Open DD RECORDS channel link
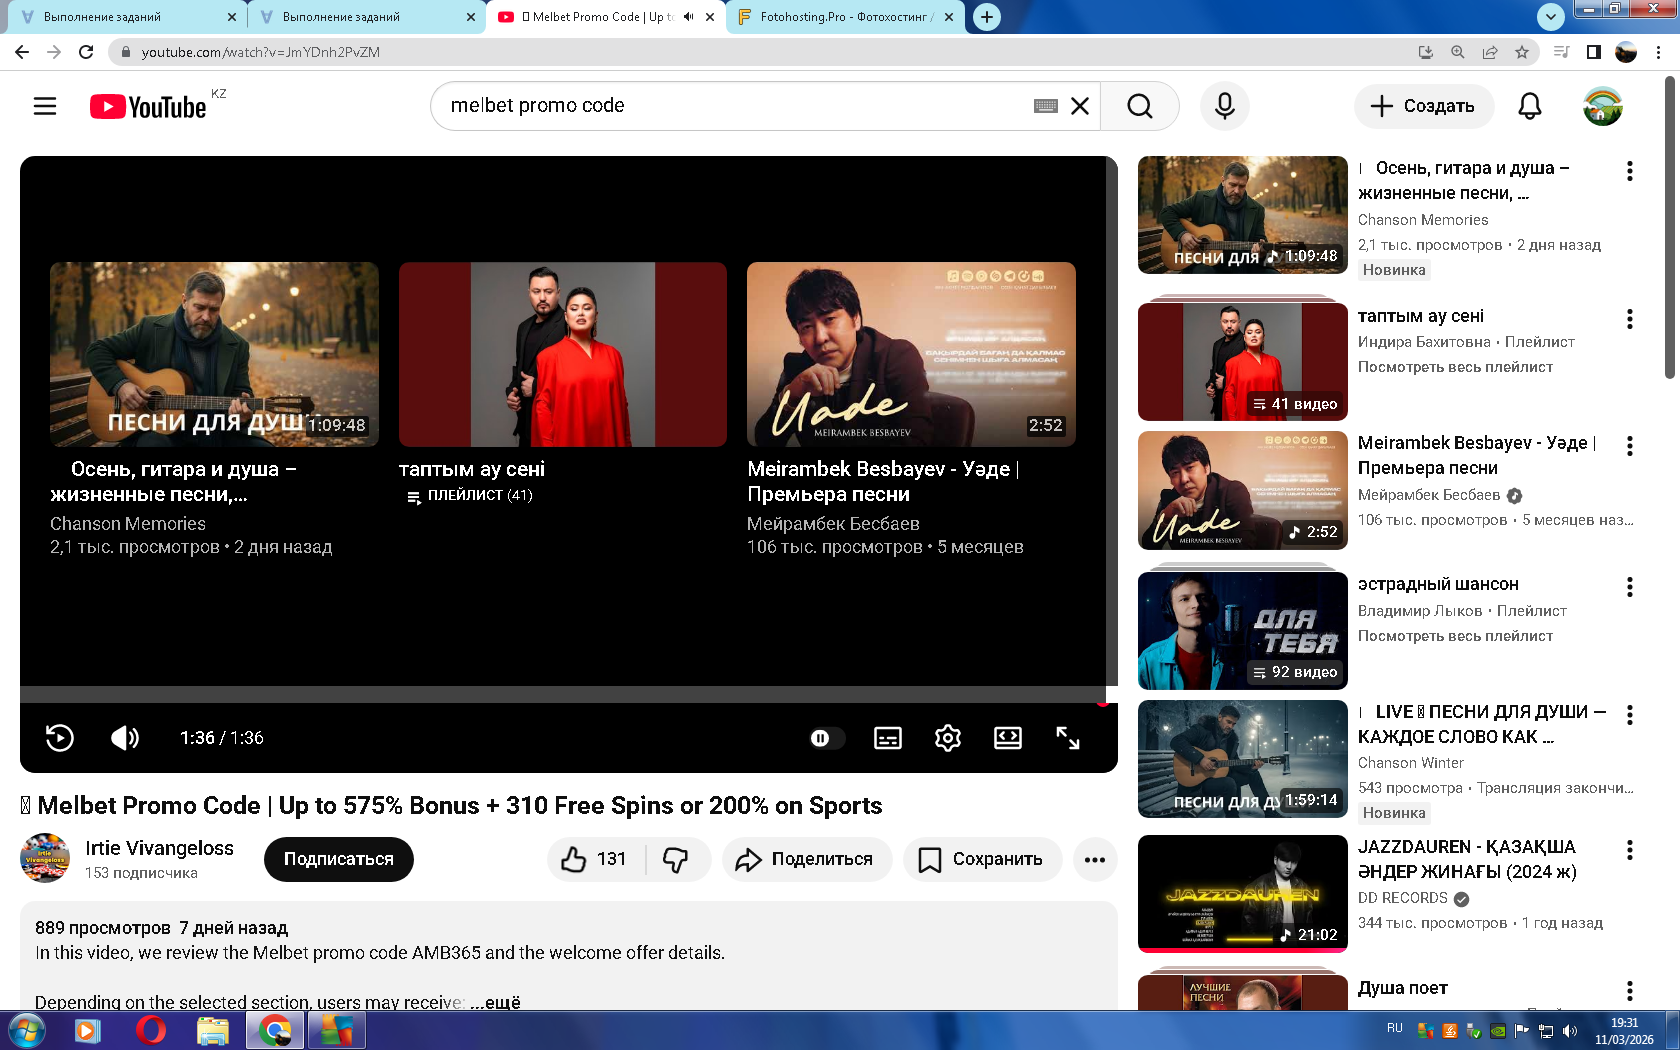This screenshot has height=1050, width=1680. point(1403,898)
